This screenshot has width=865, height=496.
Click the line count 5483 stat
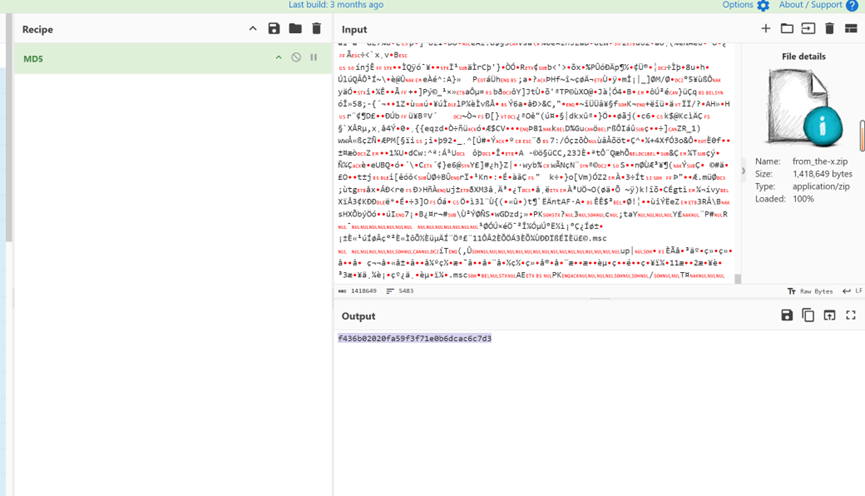pos(400,291)
